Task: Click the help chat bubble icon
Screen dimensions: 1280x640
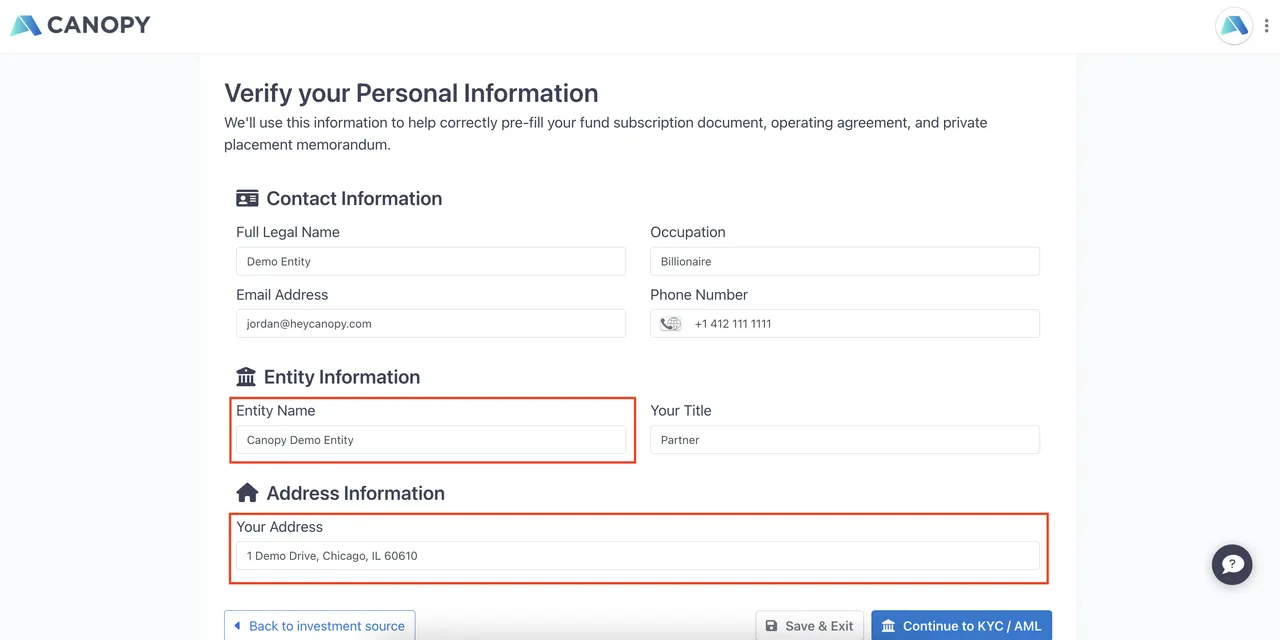Action: point(1232,565)
